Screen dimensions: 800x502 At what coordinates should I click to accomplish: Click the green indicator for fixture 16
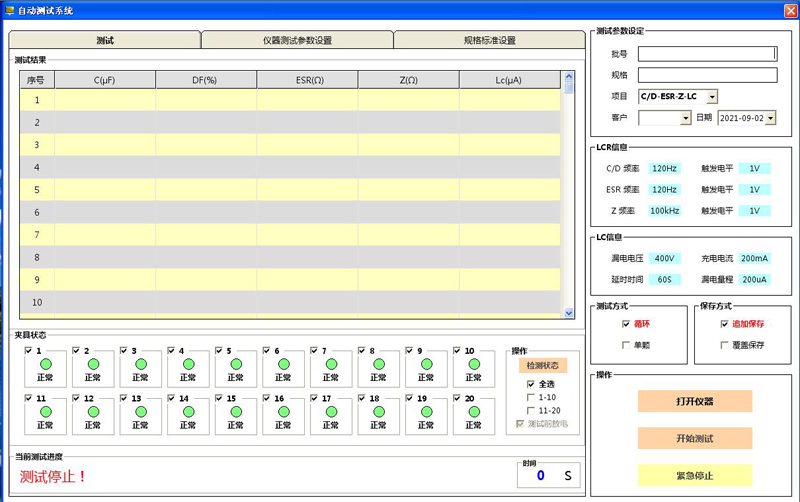pyautogui.click(x=283, y=411)
